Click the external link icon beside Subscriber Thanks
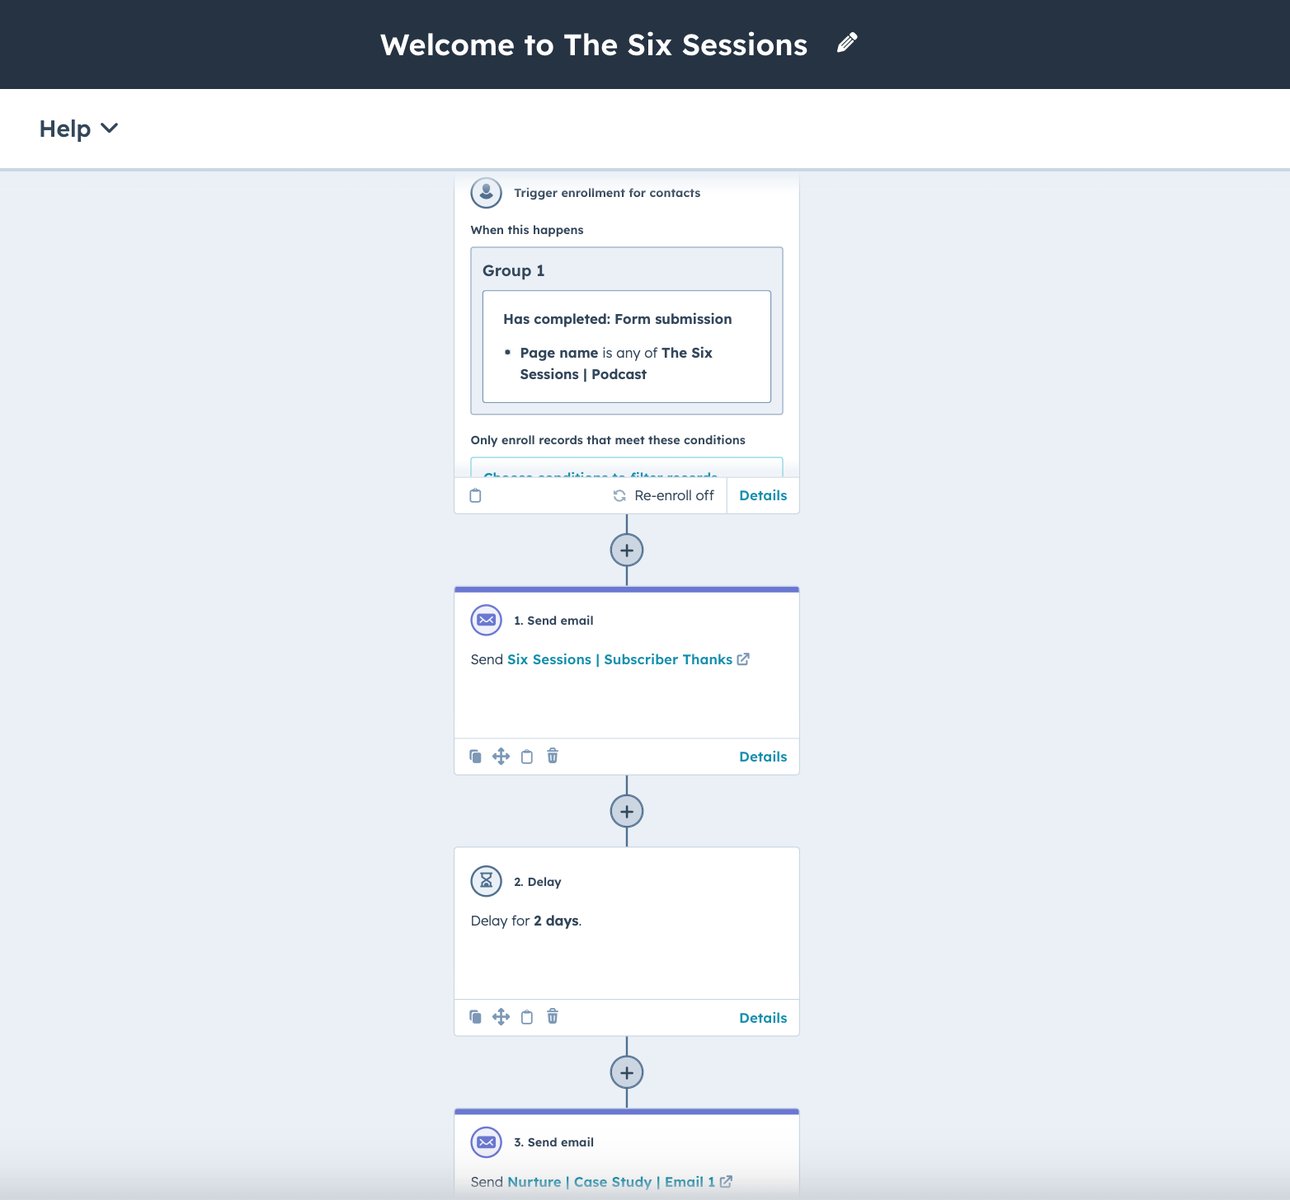Screen dimensions: 1290x1200 743,659
